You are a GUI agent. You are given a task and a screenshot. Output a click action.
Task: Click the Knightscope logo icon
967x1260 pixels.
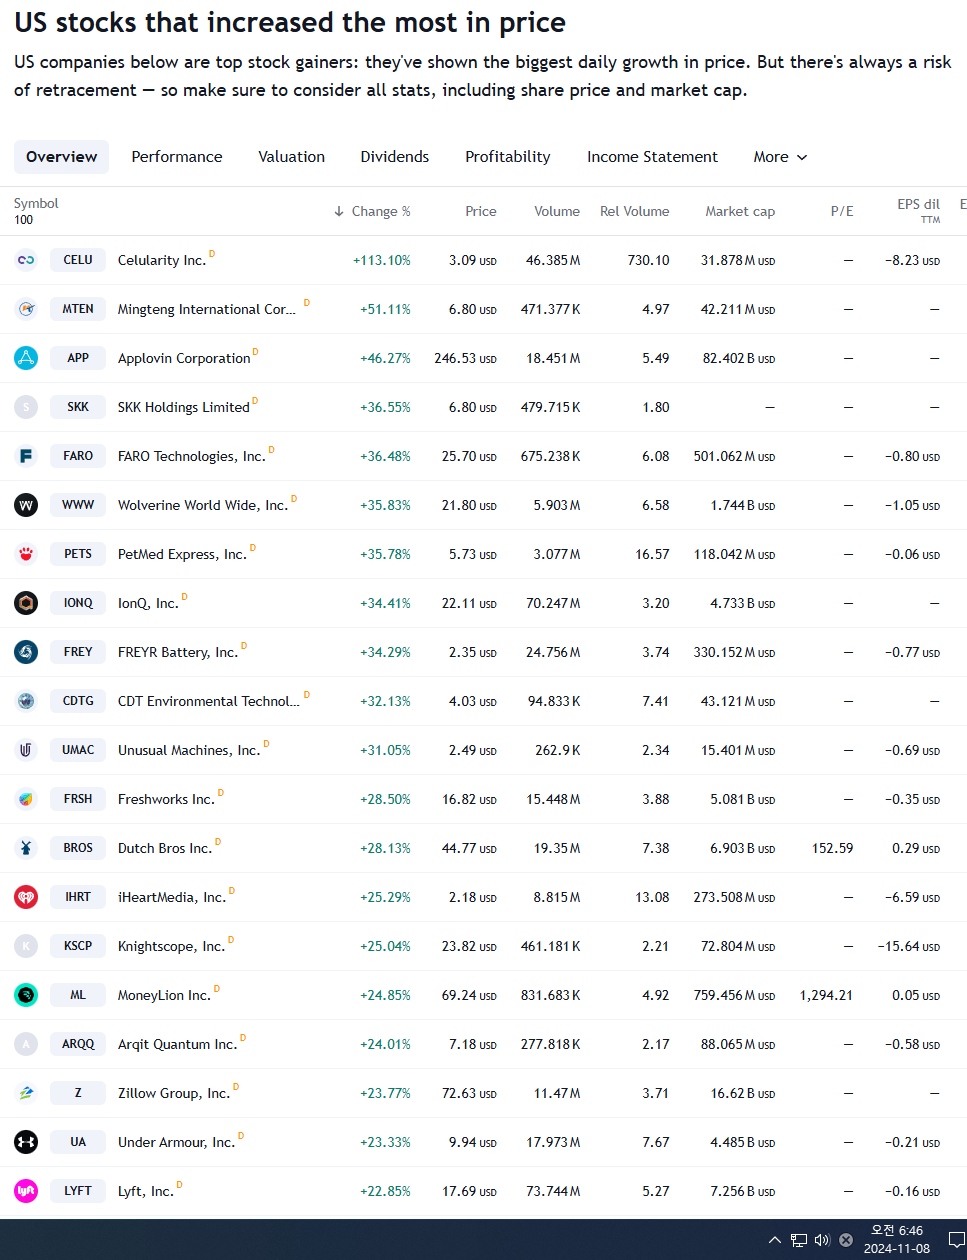(x=26, y=946)
